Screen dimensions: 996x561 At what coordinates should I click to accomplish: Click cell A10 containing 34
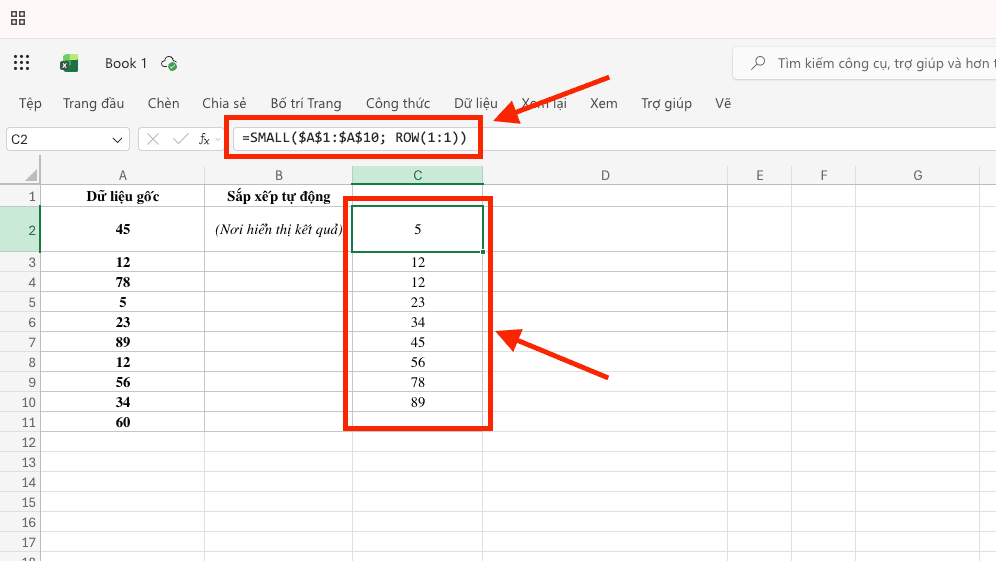pyautogui.click(x=123, y=402)
